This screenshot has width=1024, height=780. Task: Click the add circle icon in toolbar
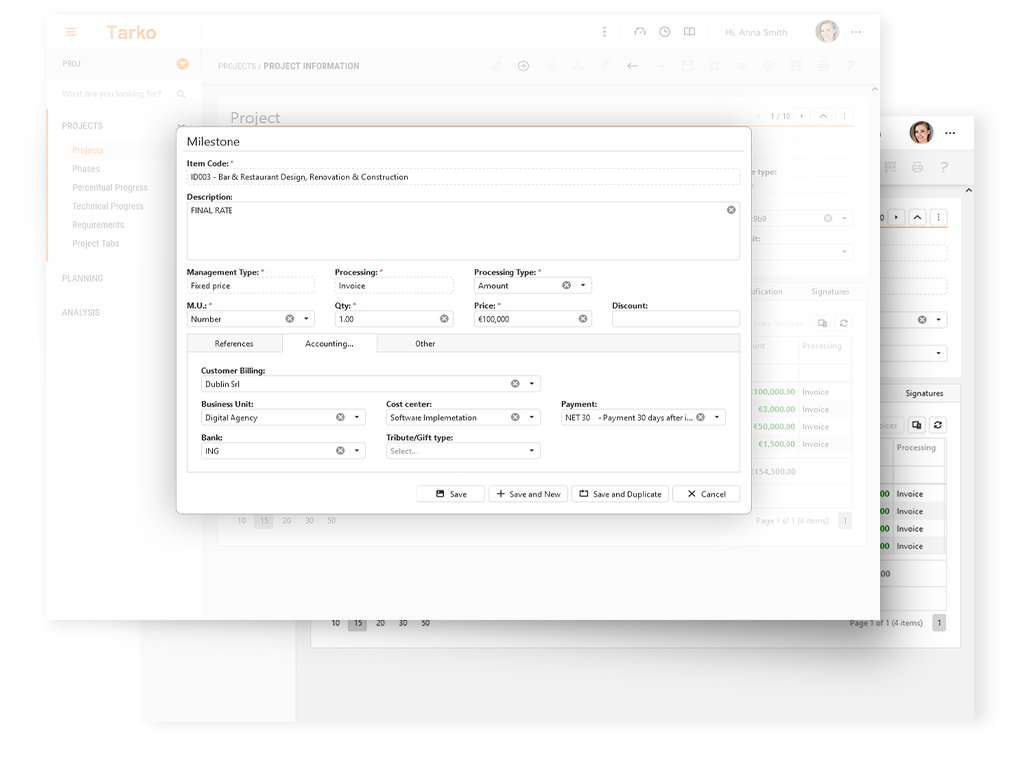point(523,66)
